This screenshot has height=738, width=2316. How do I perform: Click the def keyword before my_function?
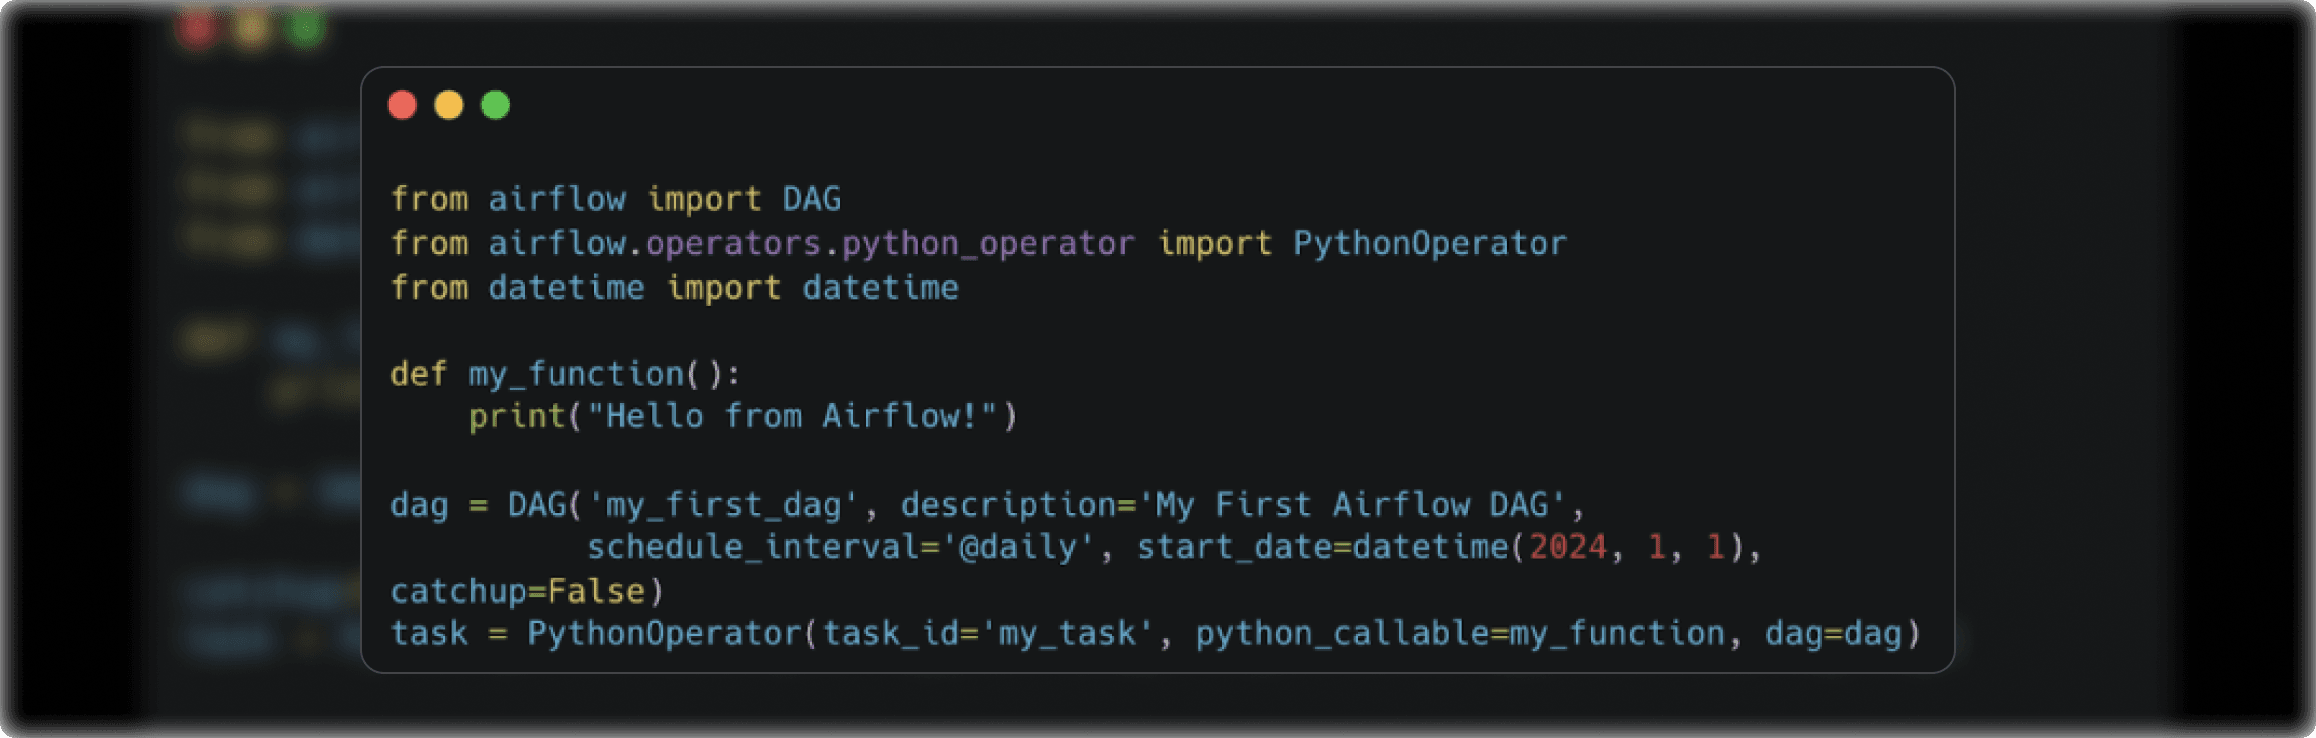coord(418,374)
